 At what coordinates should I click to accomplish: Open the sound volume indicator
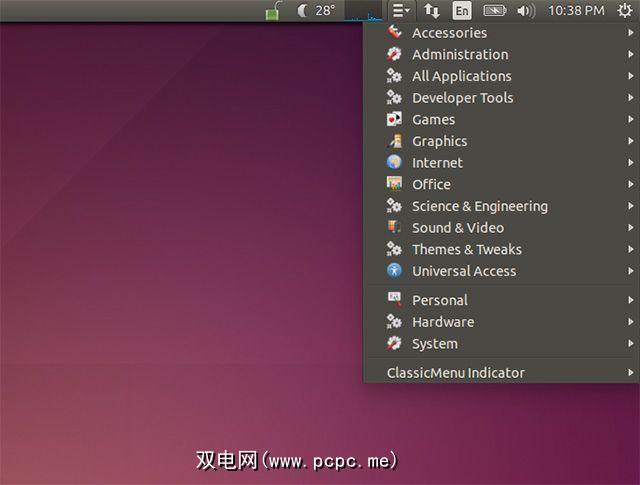pos(526,11)
